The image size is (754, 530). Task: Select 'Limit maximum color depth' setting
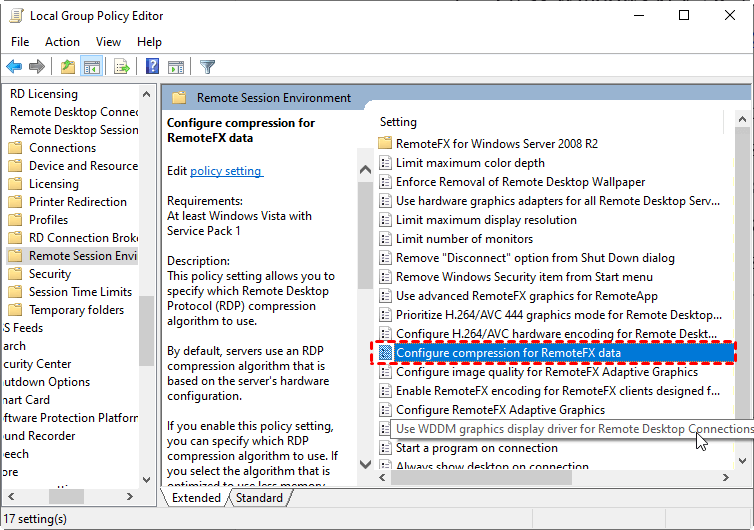click(x=470, y=162)
